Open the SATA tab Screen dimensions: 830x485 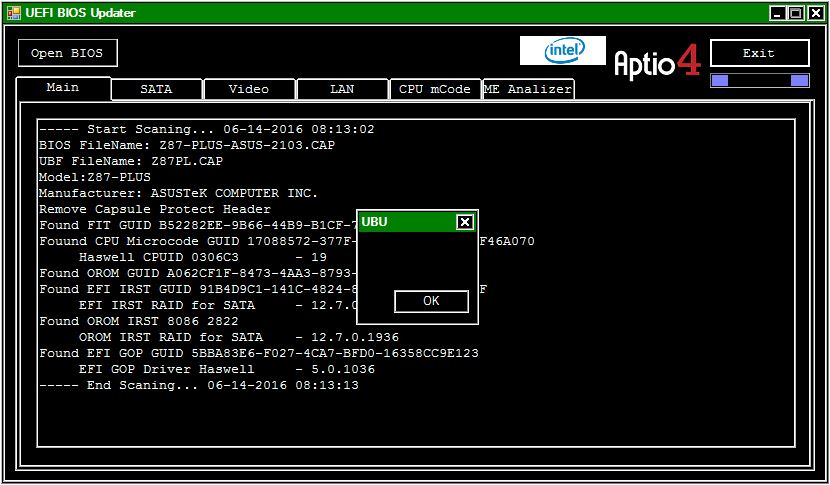[x=156, y=89]
